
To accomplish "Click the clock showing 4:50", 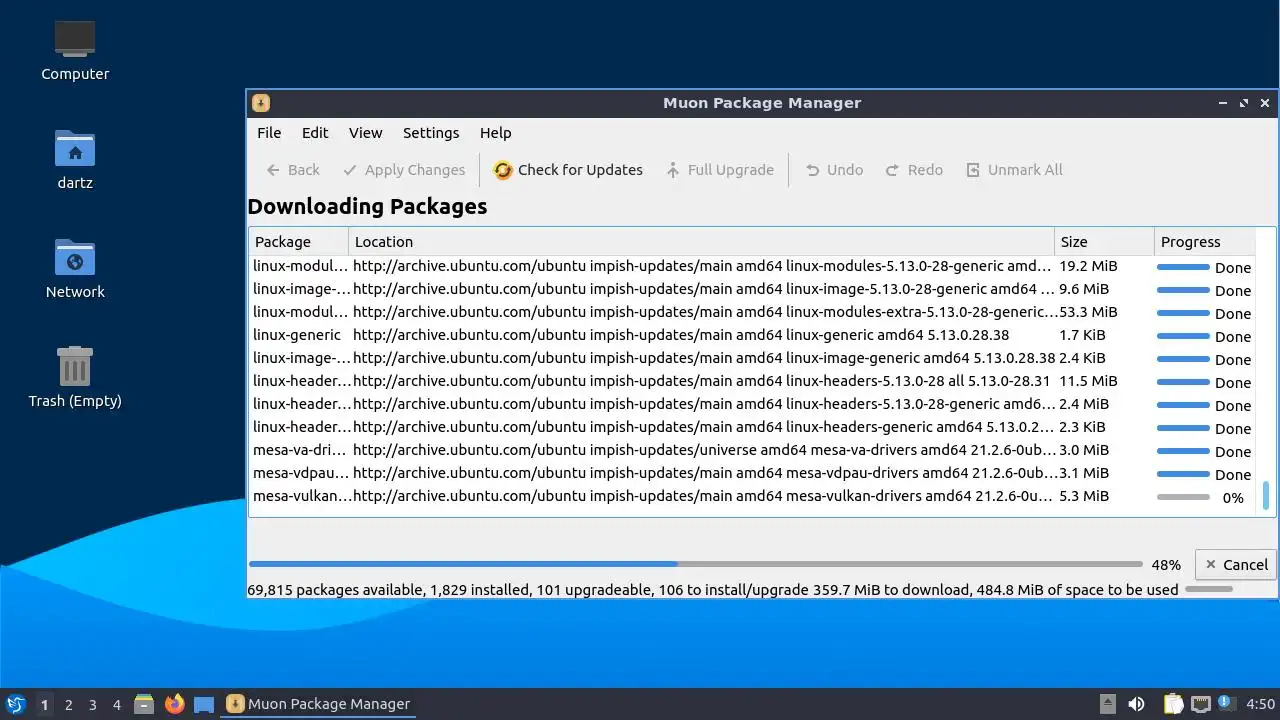I will [1260, 704].
